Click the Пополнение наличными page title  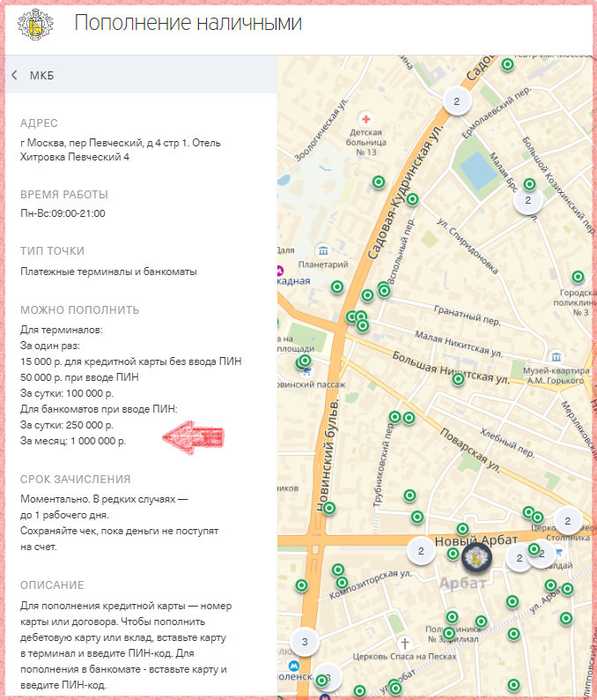tap(188, 23)
